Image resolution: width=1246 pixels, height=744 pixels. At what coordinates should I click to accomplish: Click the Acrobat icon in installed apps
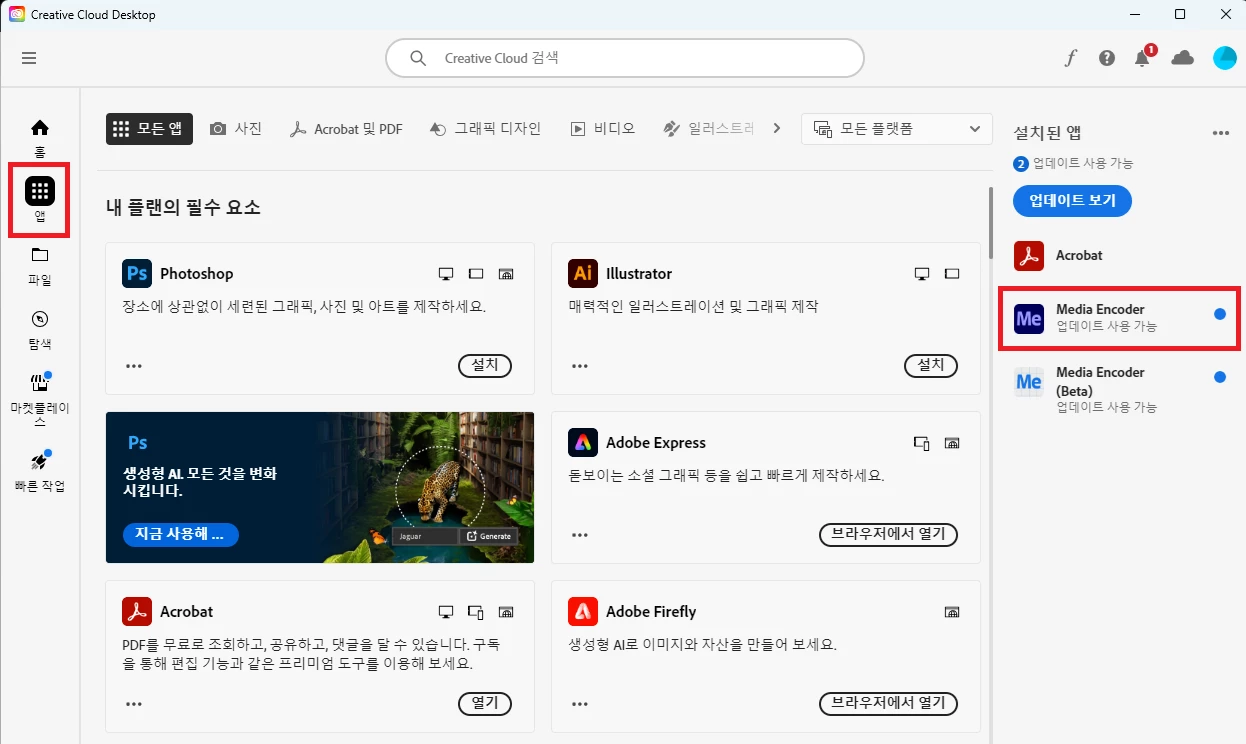click(x=1029, y=256)
